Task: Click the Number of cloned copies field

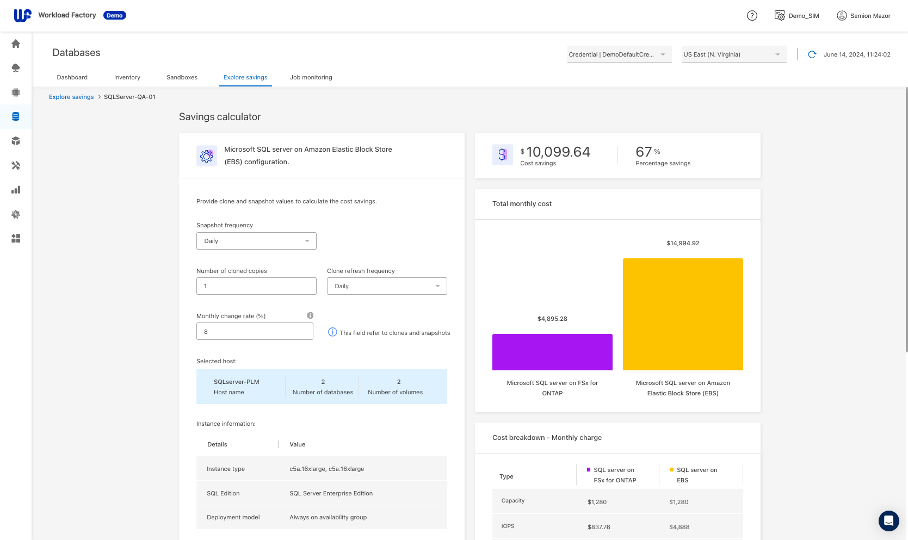Action: coord(256,286)
